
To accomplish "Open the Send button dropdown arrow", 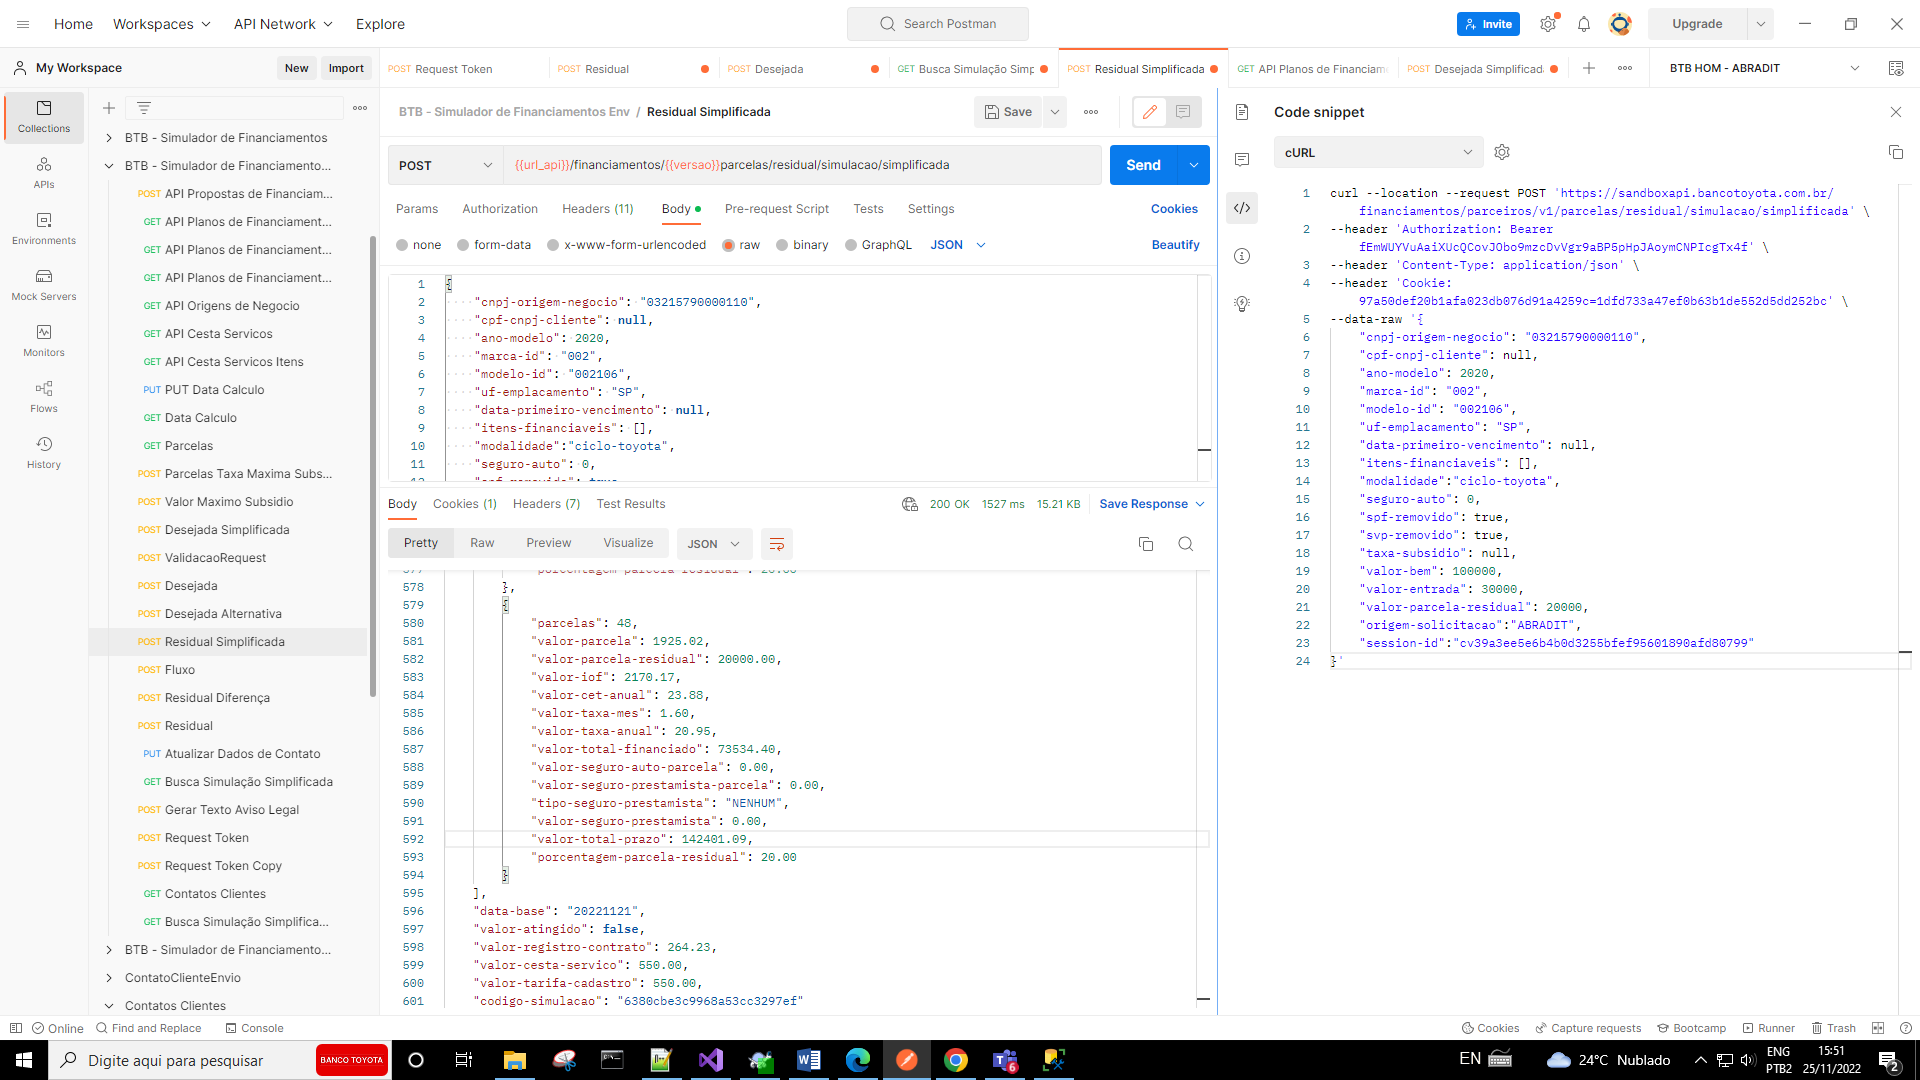I will [1194, 165].
